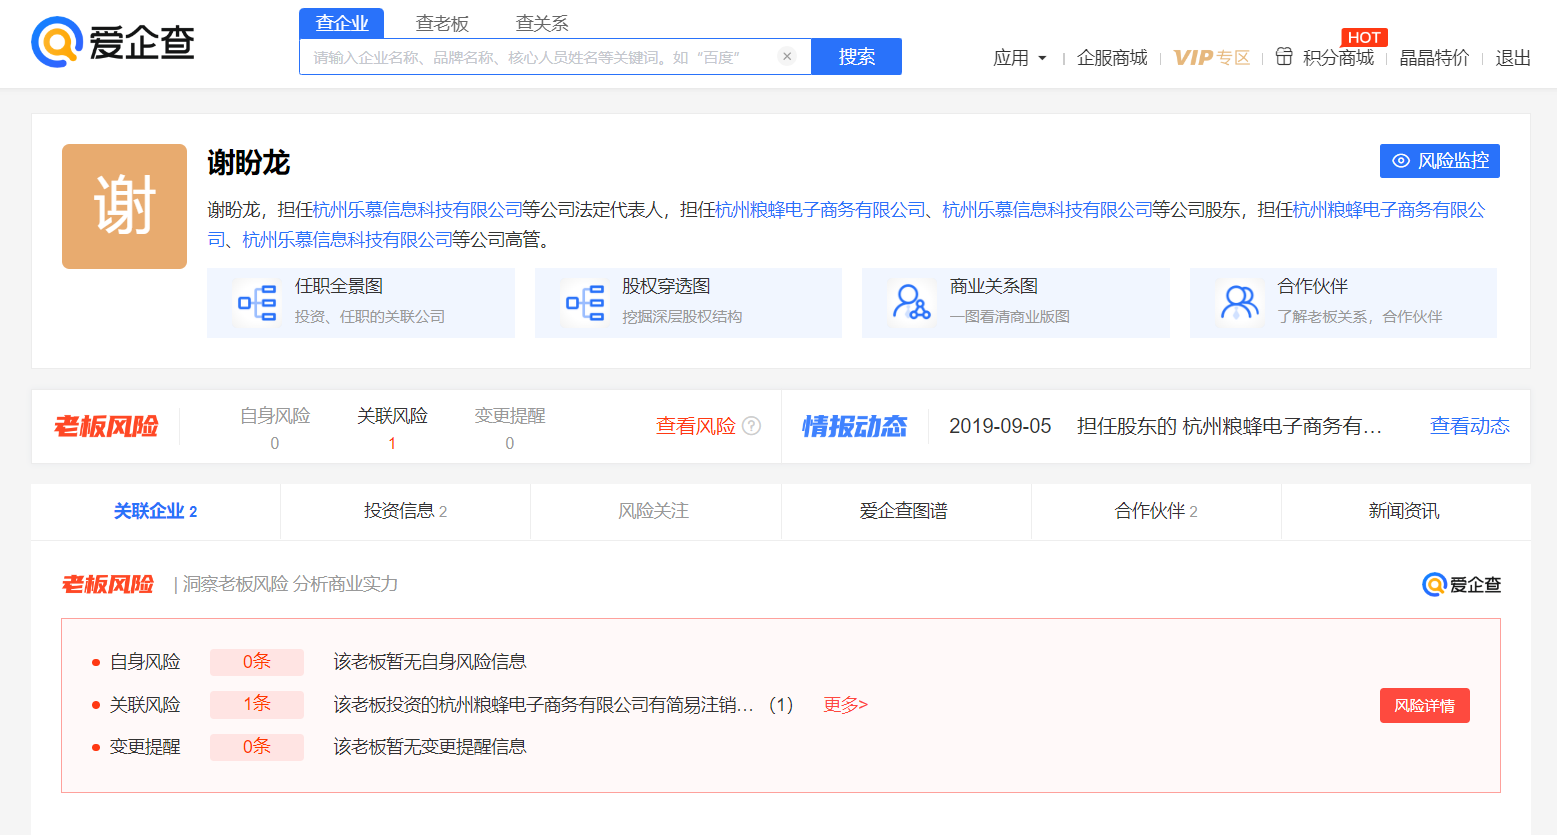Switch to the 新闻资讯 tab
The image size is (1557, 835).
click(1404, 511)
